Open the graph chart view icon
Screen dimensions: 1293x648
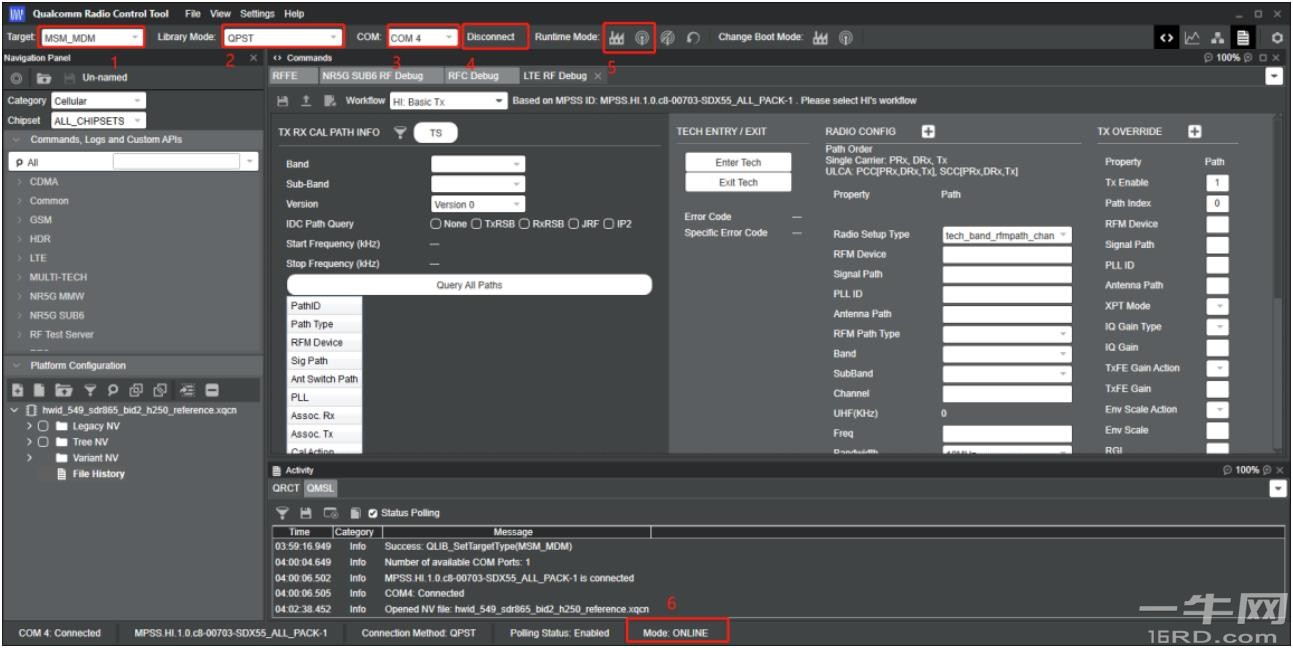[x=1192, y=38]
